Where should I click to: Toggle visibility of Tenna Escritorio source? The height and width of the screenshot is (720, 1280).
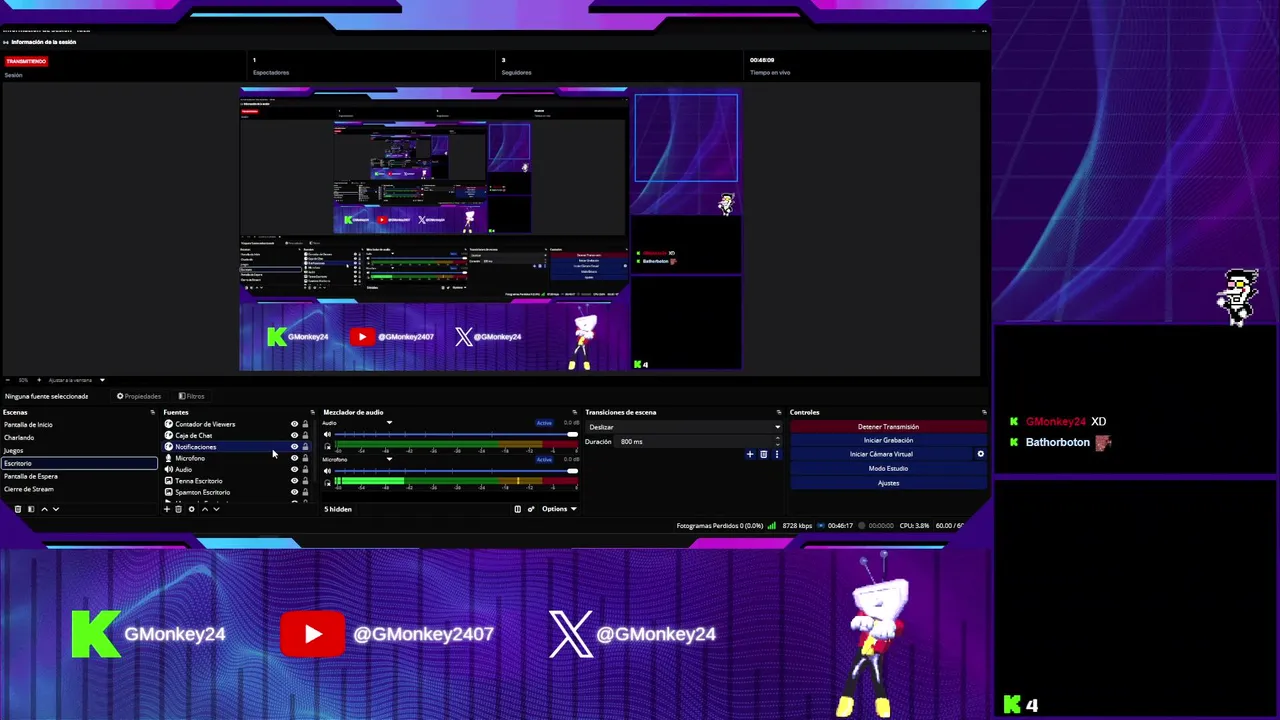pyautogui.click(x=294, y=481)
